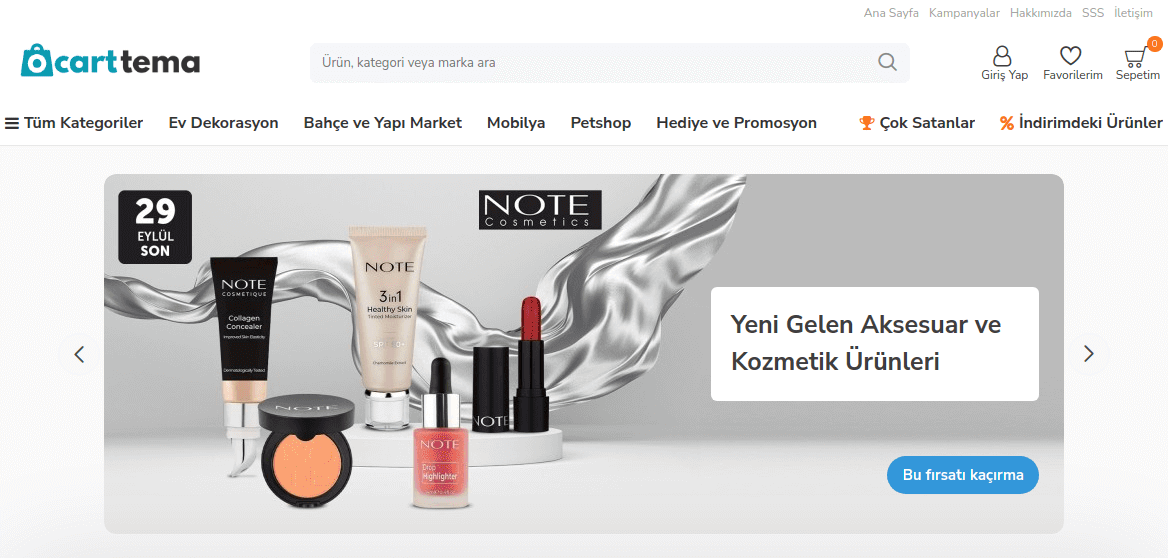Click the search magnifier icon
1174x558 pixels.
(887, 62)
